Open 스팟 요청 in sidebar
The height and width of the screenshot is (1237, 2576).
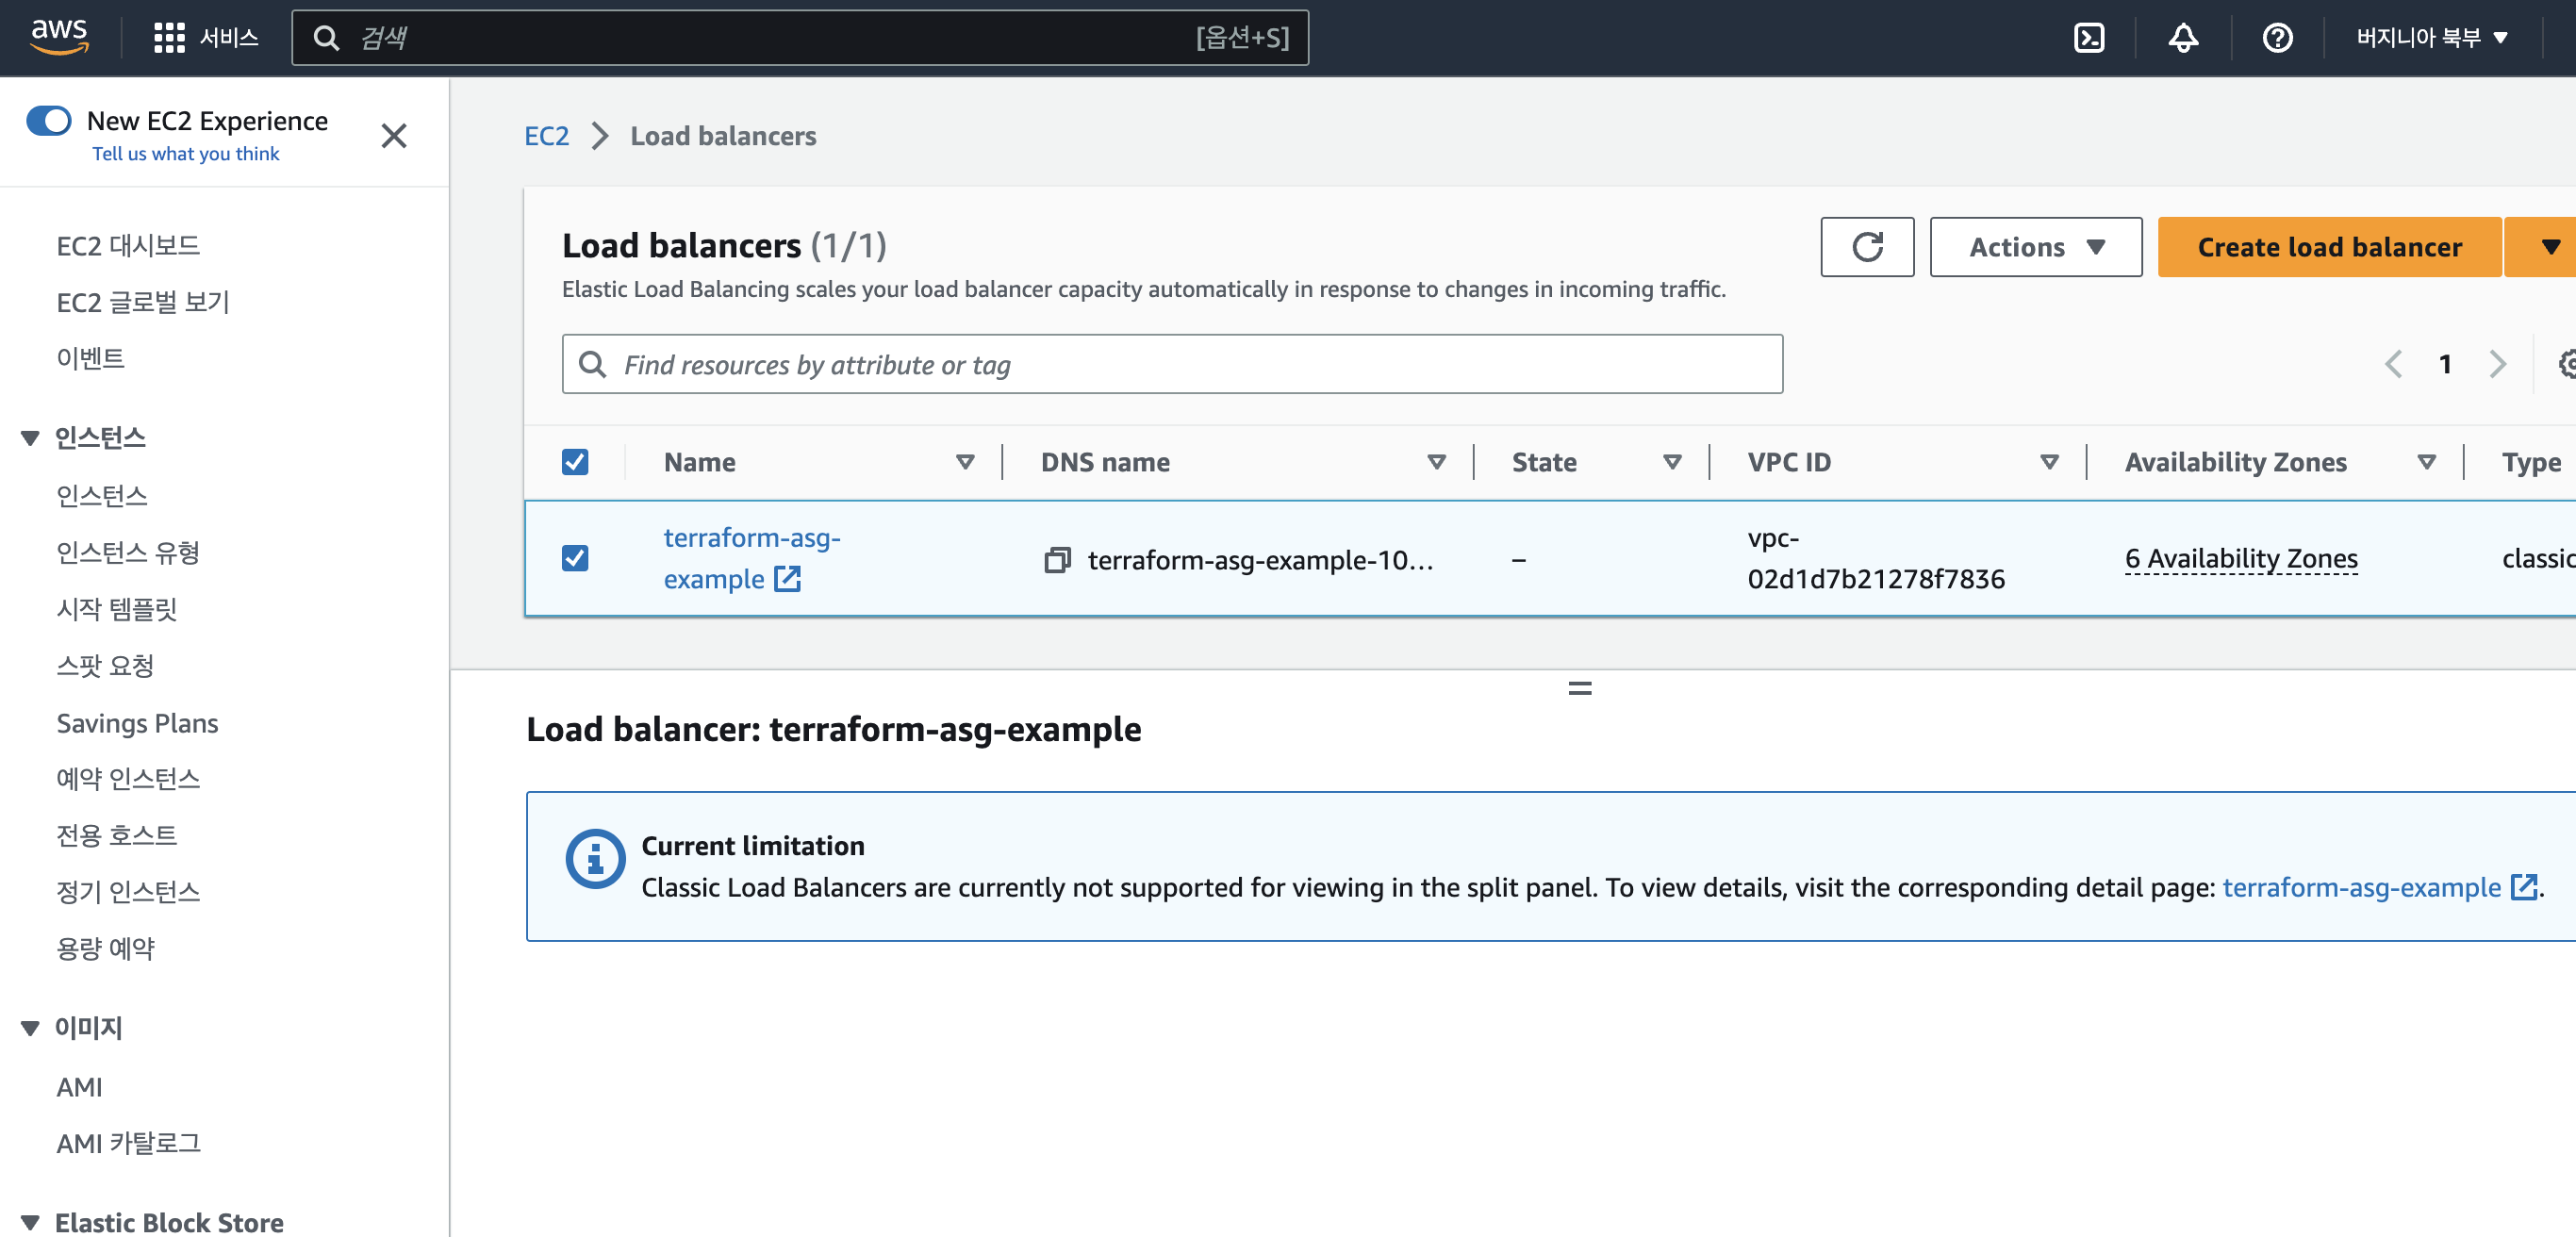pyautogui.click(x=105, y=666)
